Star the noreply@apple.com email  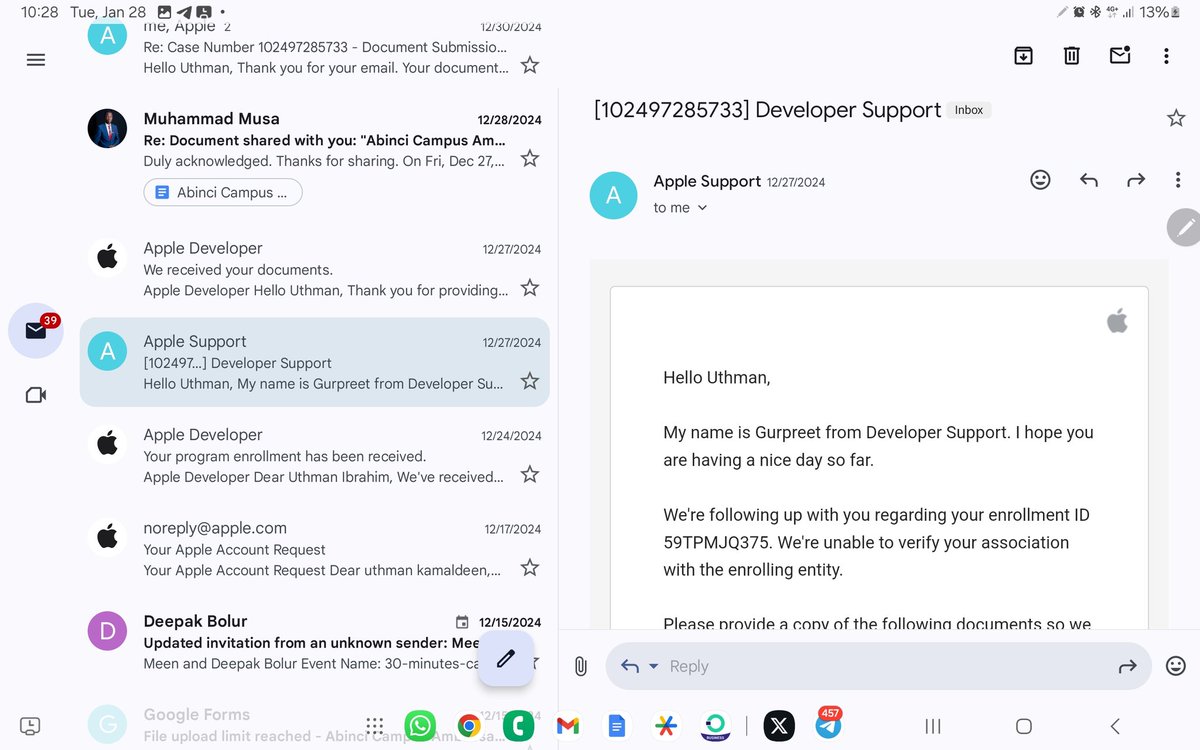530,567
